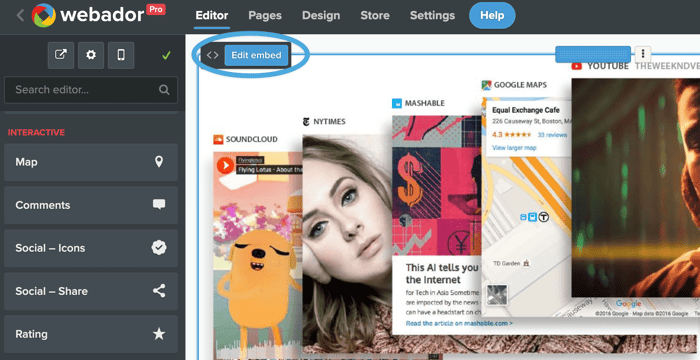Screen dimensions: 700x360
Task: Click the Equal Exchange Cafe title
Action: coord(525,110)
